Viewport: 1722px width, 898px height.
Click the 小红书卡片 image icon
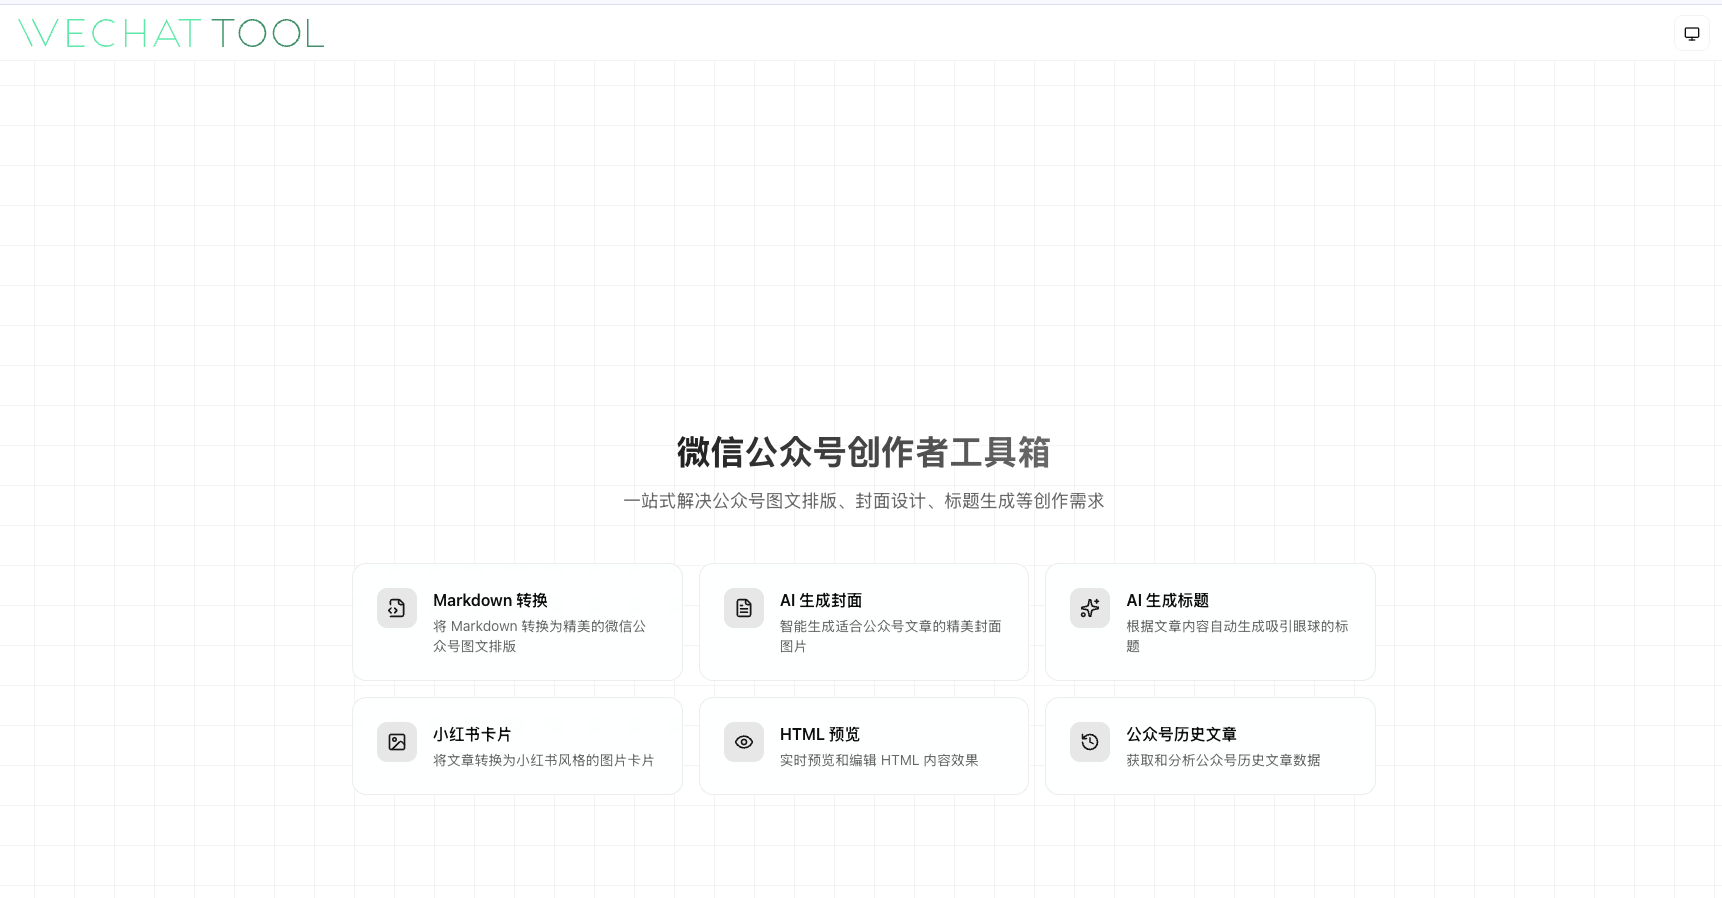(x=397, y=742)
